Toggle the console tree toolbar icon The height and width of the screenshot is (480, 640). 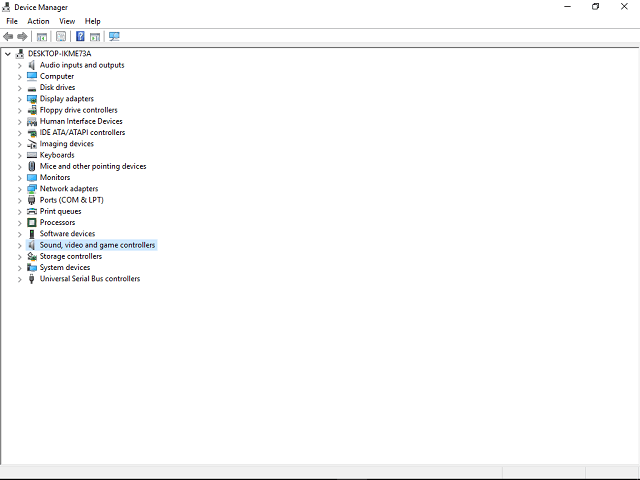click(42, 37)
